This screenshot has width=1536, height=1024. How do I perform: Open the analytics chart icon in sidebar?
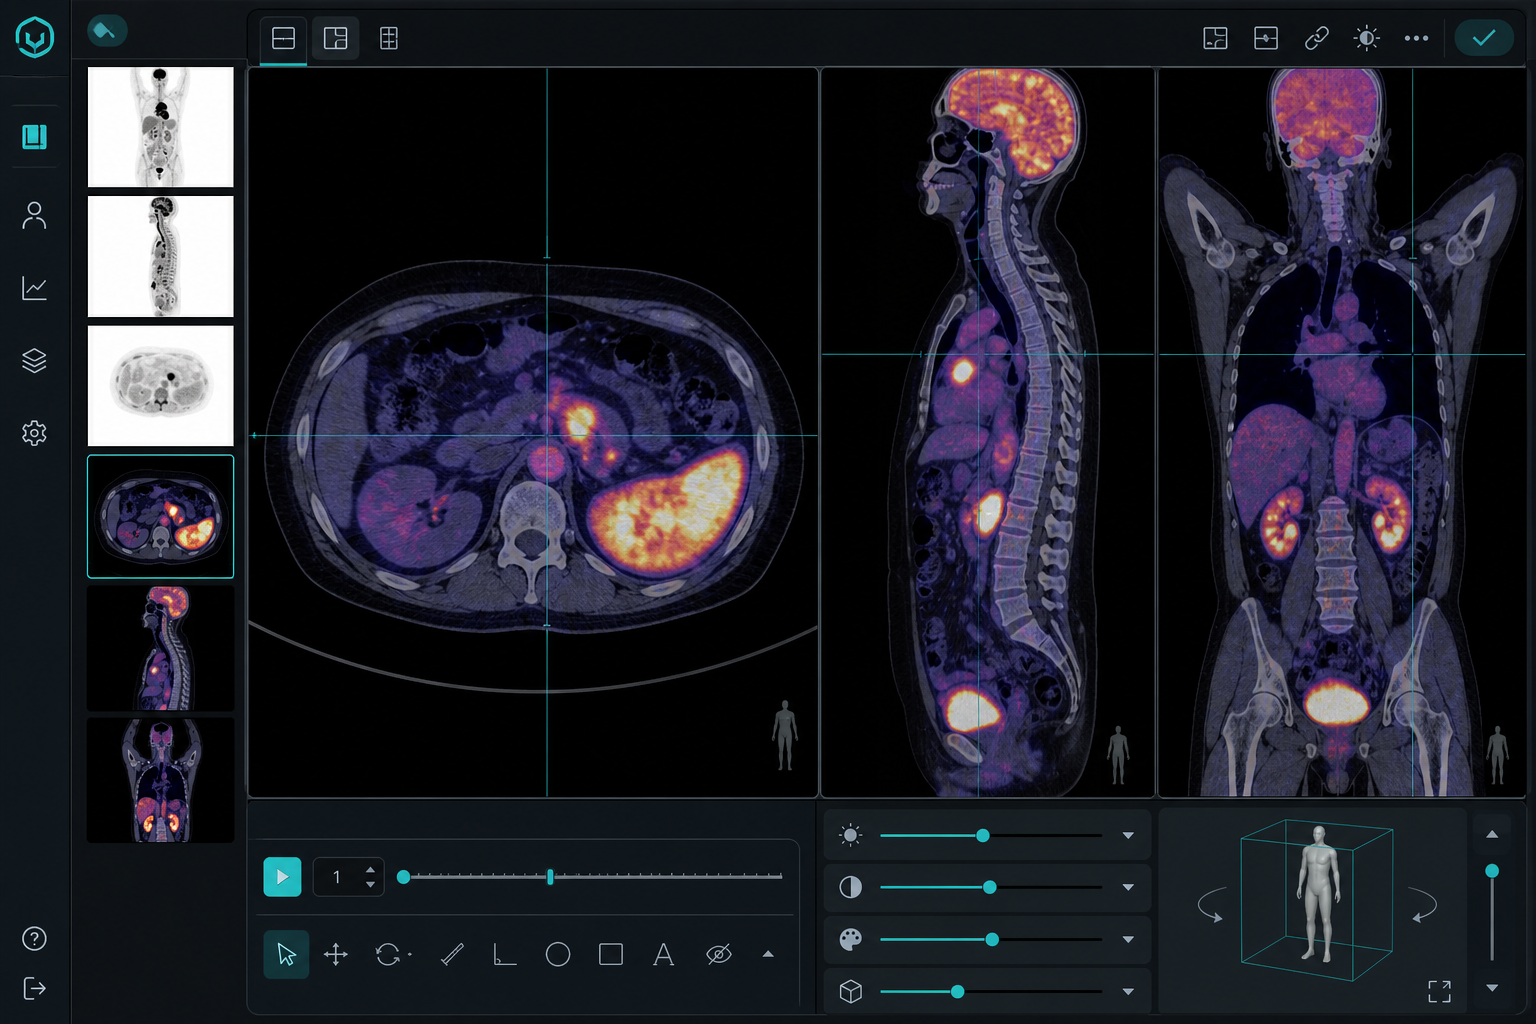(x=35, y=288)
